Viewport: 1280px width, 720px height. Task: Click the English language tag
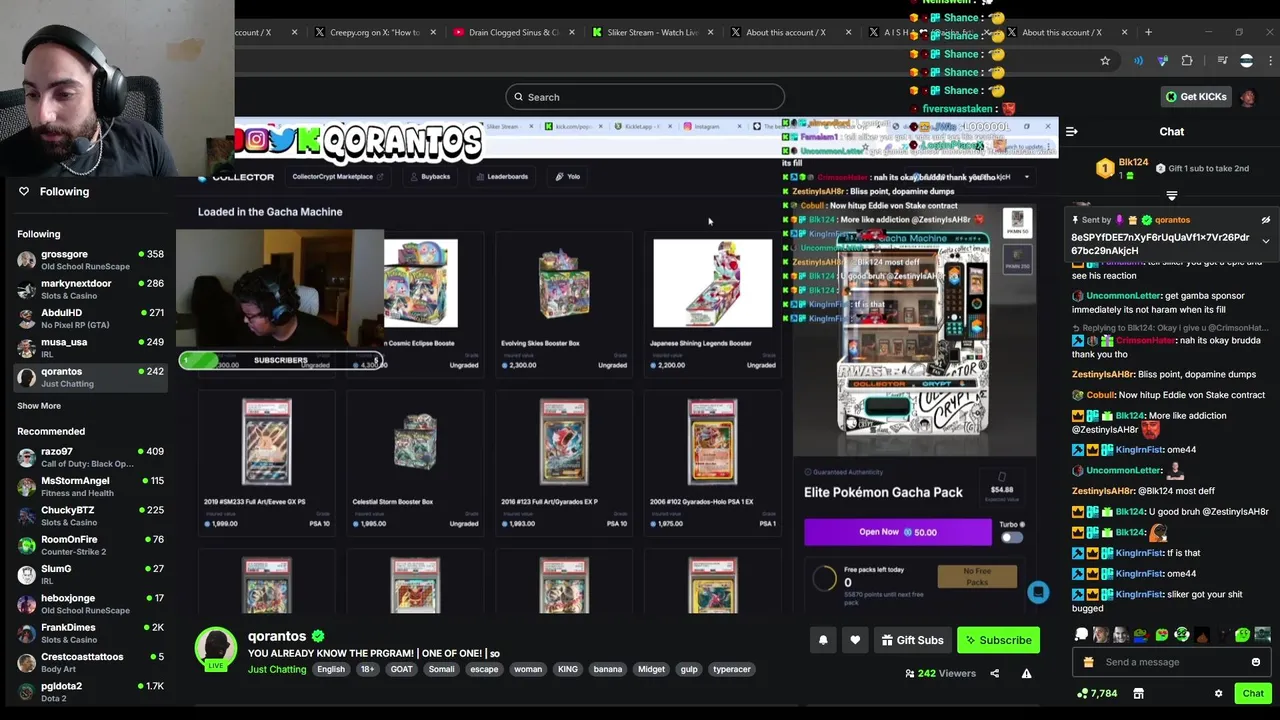(x=331, y=669)
